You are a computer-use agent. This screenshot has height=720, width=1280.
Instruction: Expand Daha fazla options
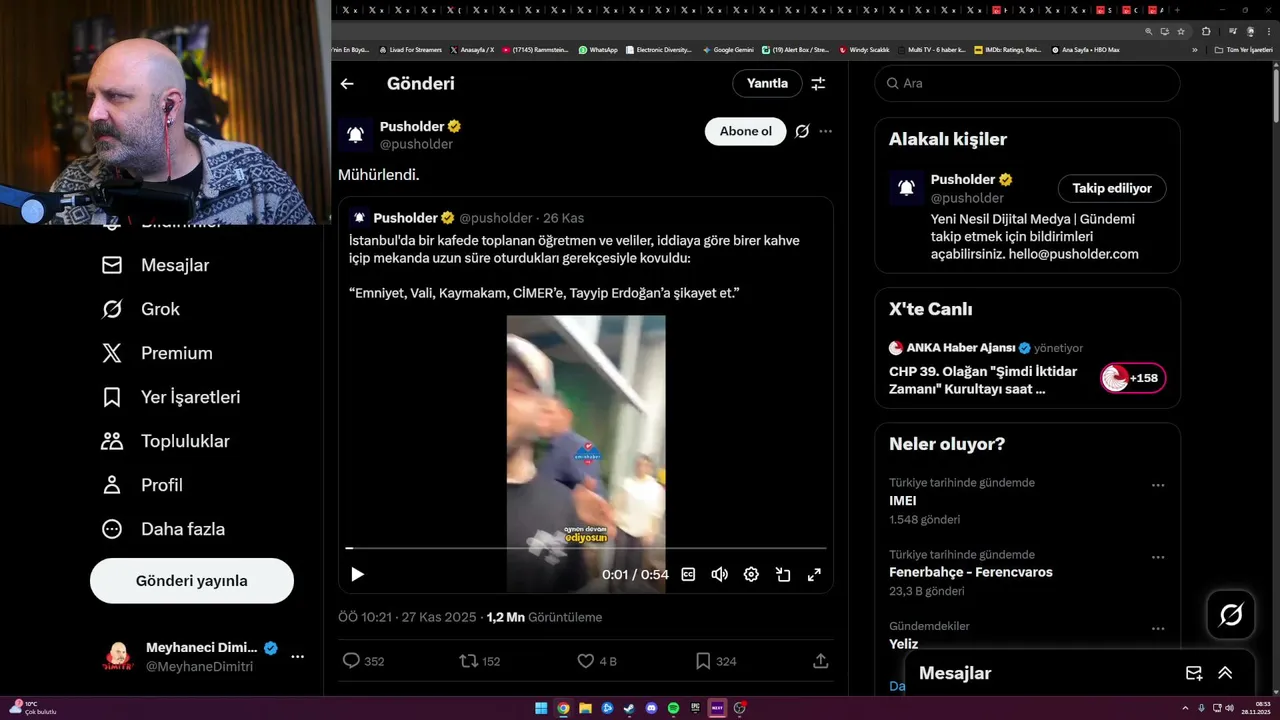[163, 529]
